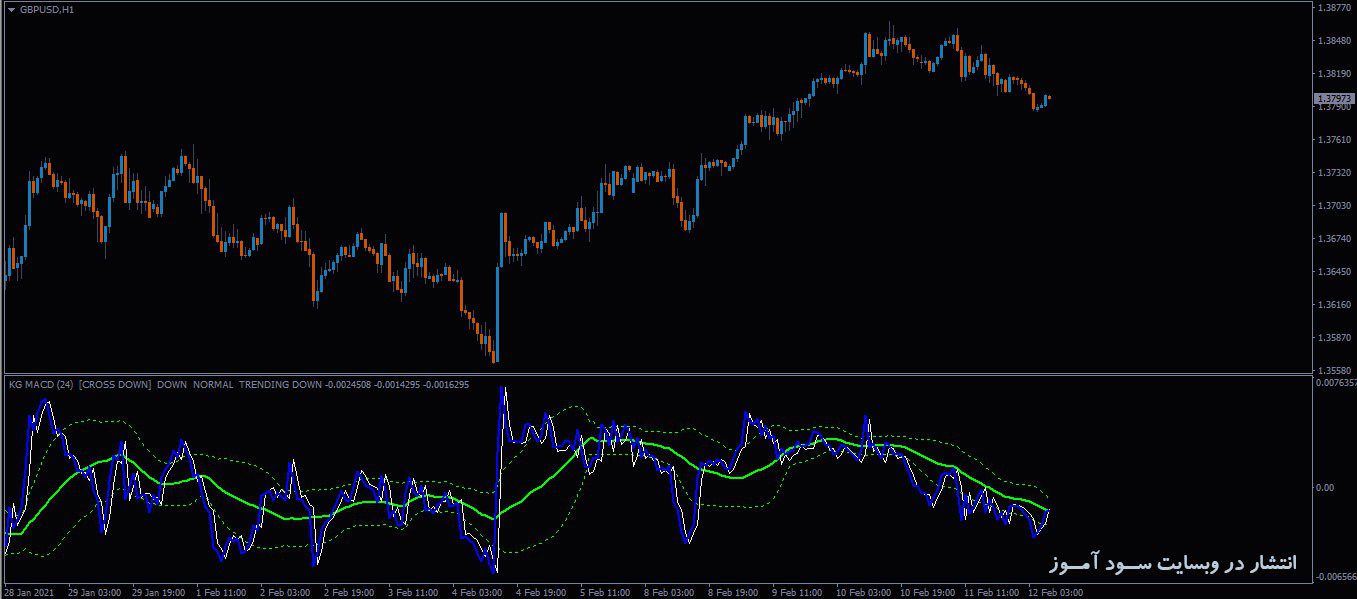The height and width of the screenshot is (599, 1357).
Task: Click the [CROSS DOWN] status text
Action: tap(115, 384)
